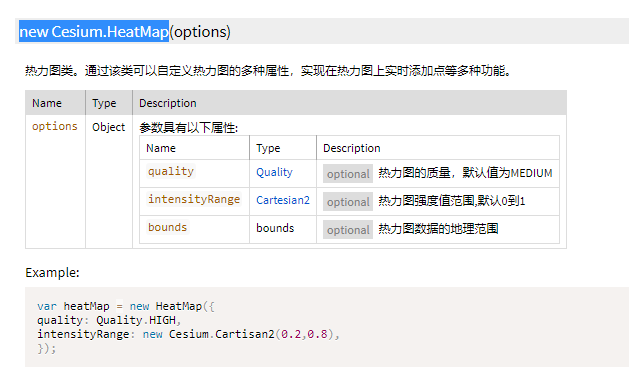Click the optional badge in intensityRange row

pos(348,202)
